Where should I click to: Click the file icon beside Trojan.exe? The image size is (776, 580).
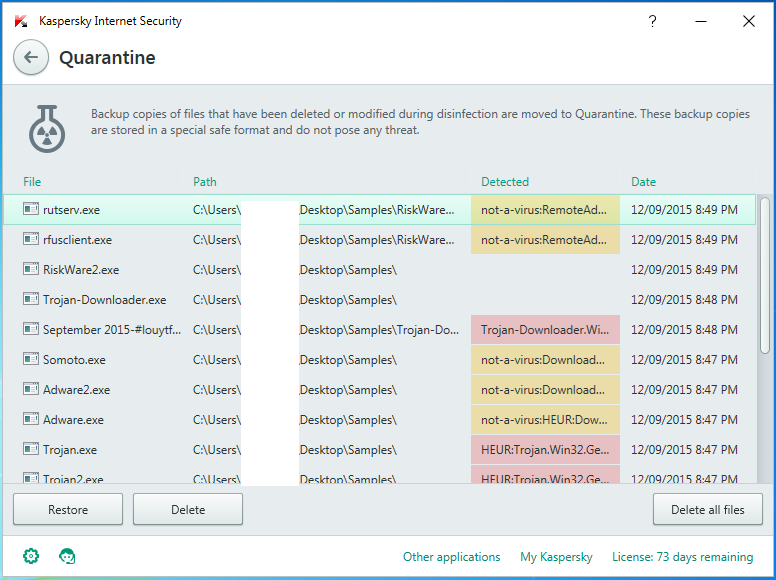31,449
